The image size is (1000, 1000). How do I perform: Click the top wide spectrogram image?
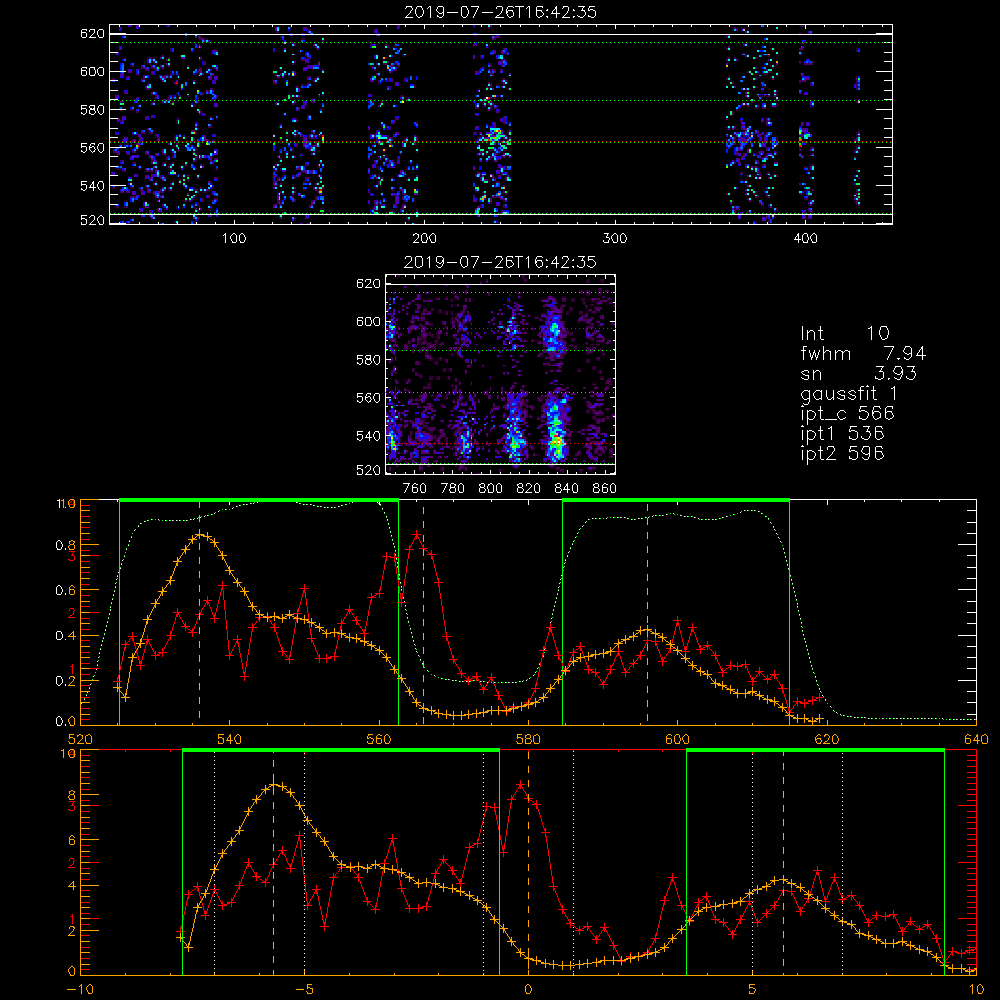pyautogui.click(x=501, y=124)
